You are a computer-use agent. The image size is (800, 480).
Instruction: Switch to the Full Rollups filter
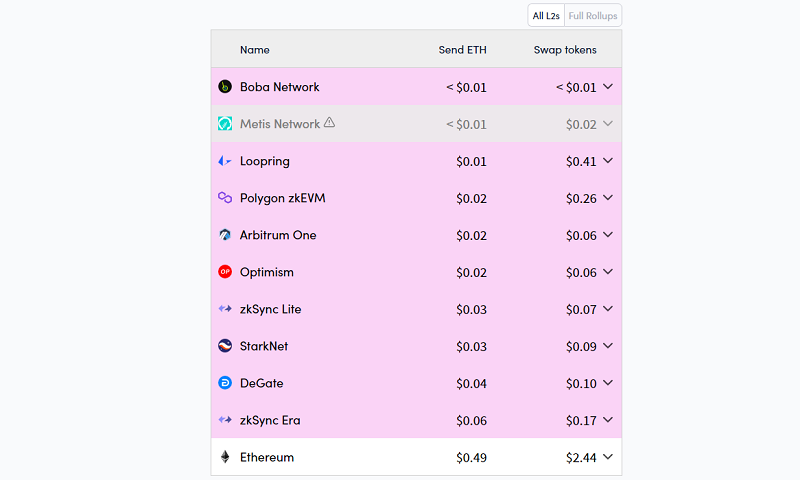pos(593,15)
